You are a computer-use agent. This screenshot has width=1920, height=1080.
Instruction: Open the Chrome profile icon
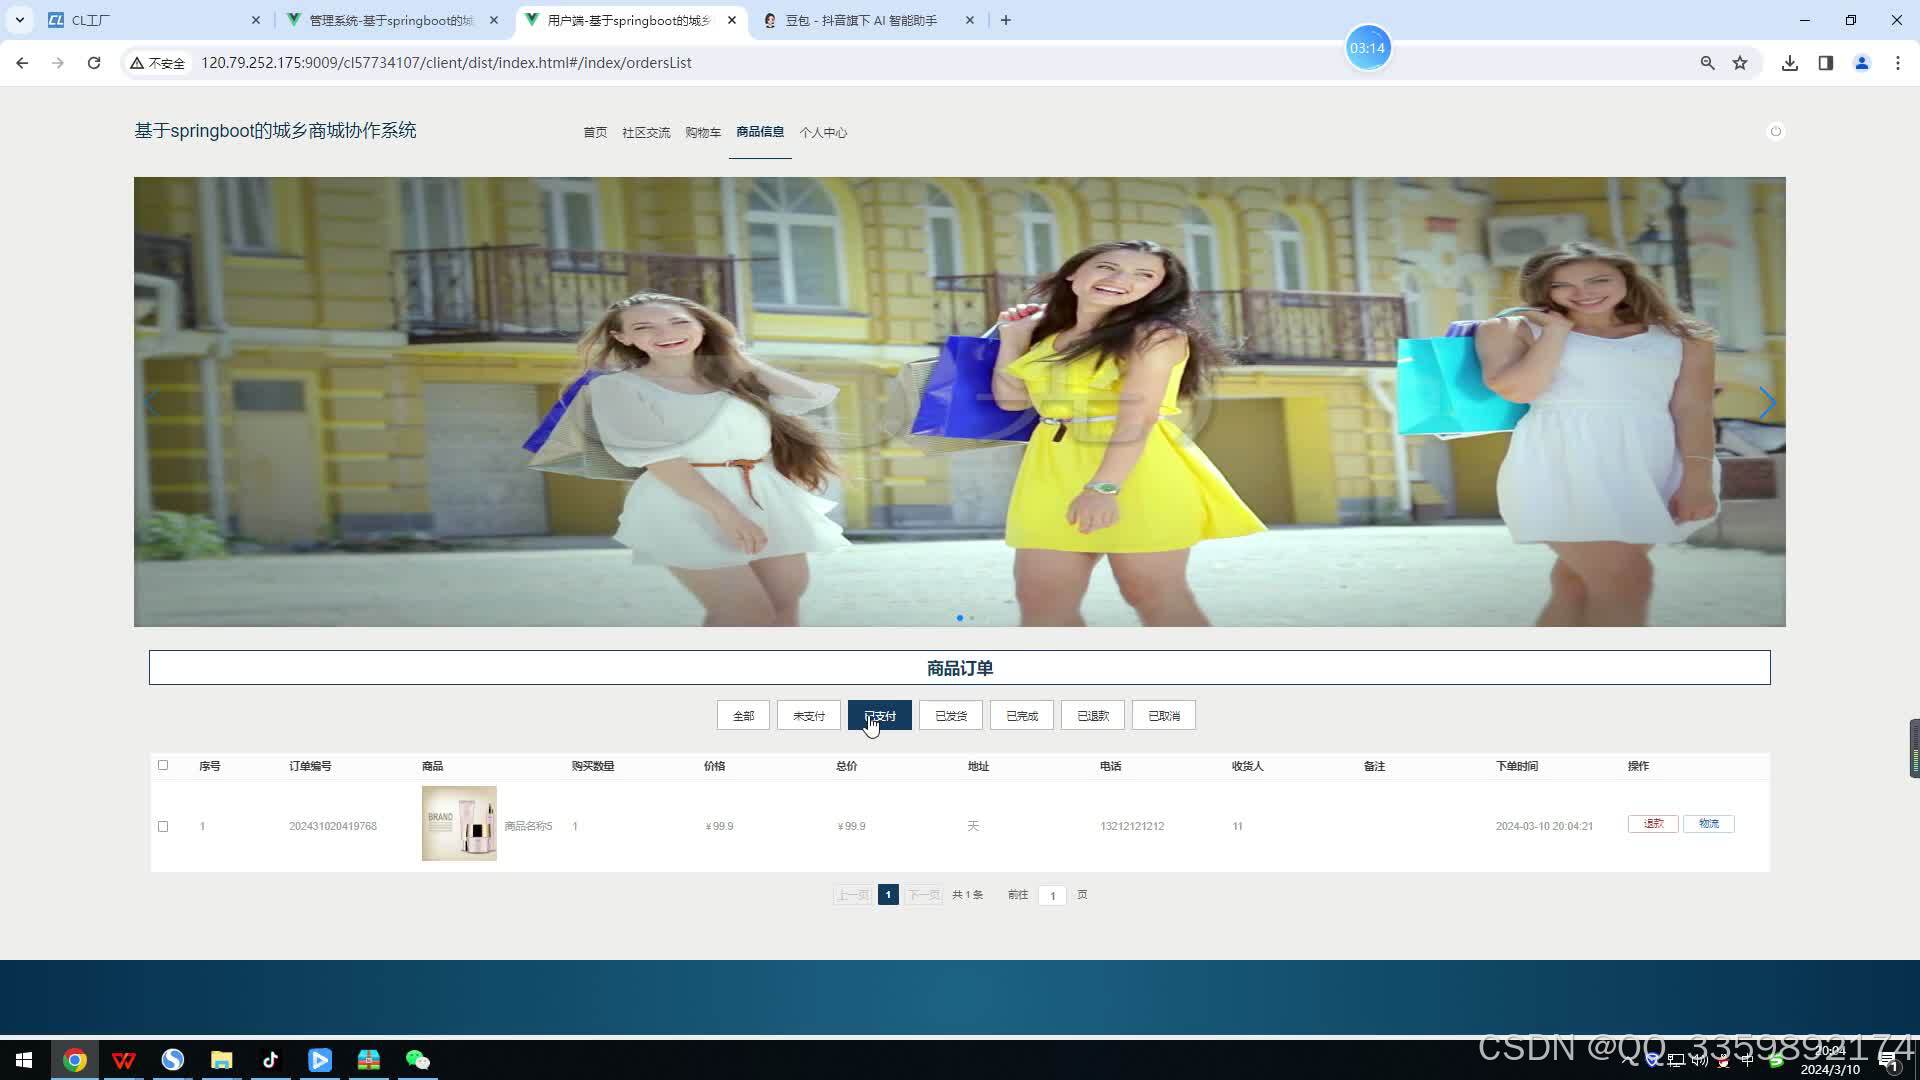point(1862,63)
